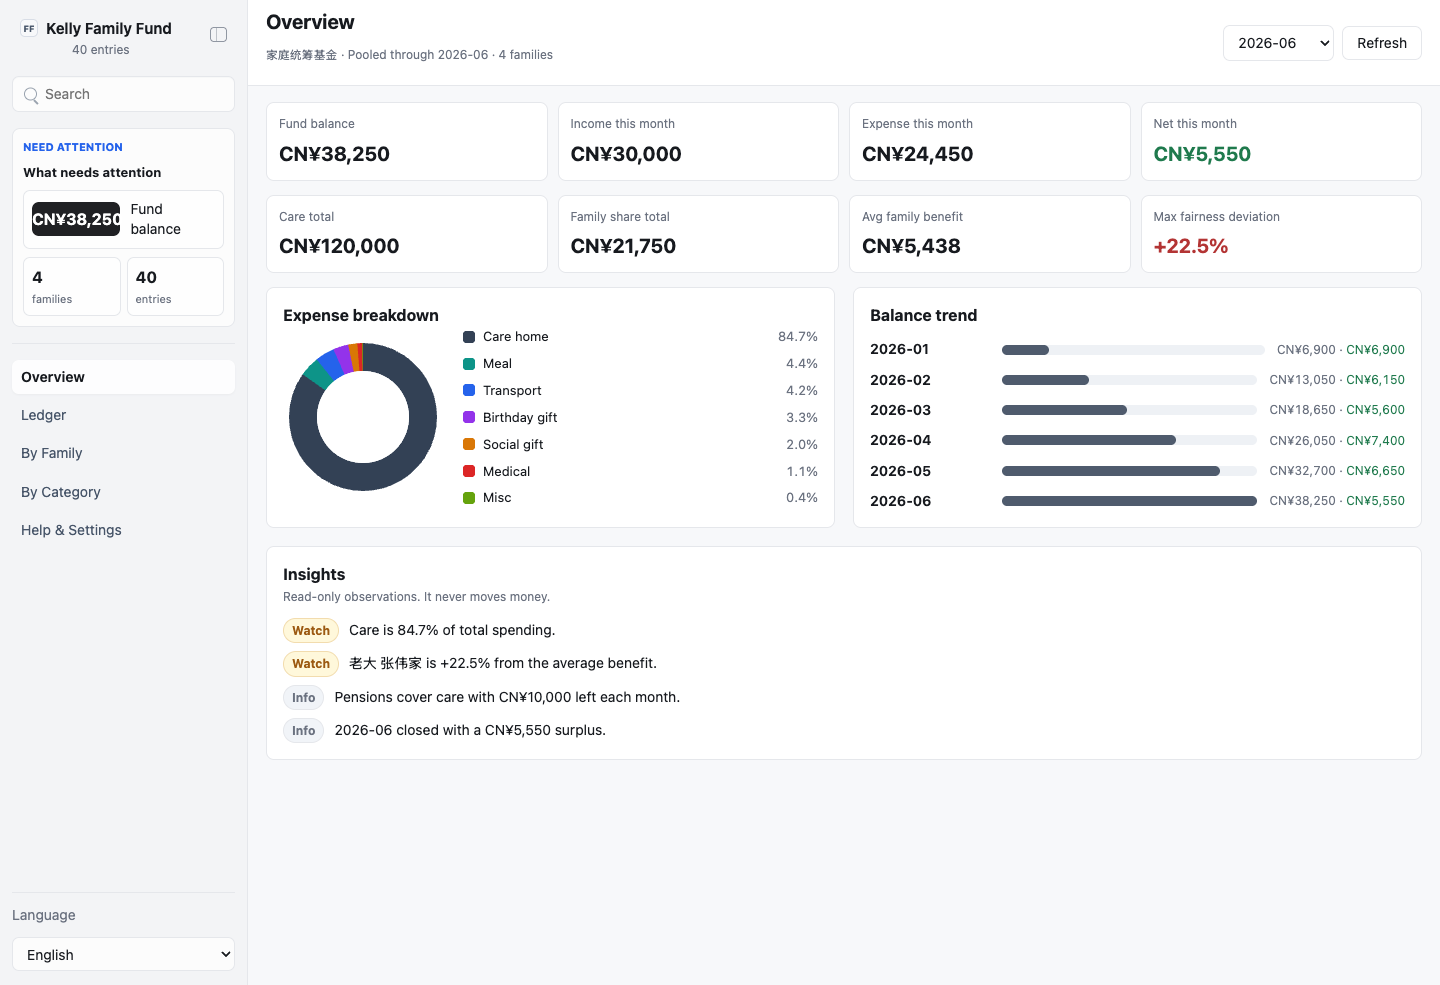The height and width of the screenshot is (985, 1440).
Task: Click the 'CN¥6,900 · CN¥6,900' trend values
Action: [x=1341, y=350]
